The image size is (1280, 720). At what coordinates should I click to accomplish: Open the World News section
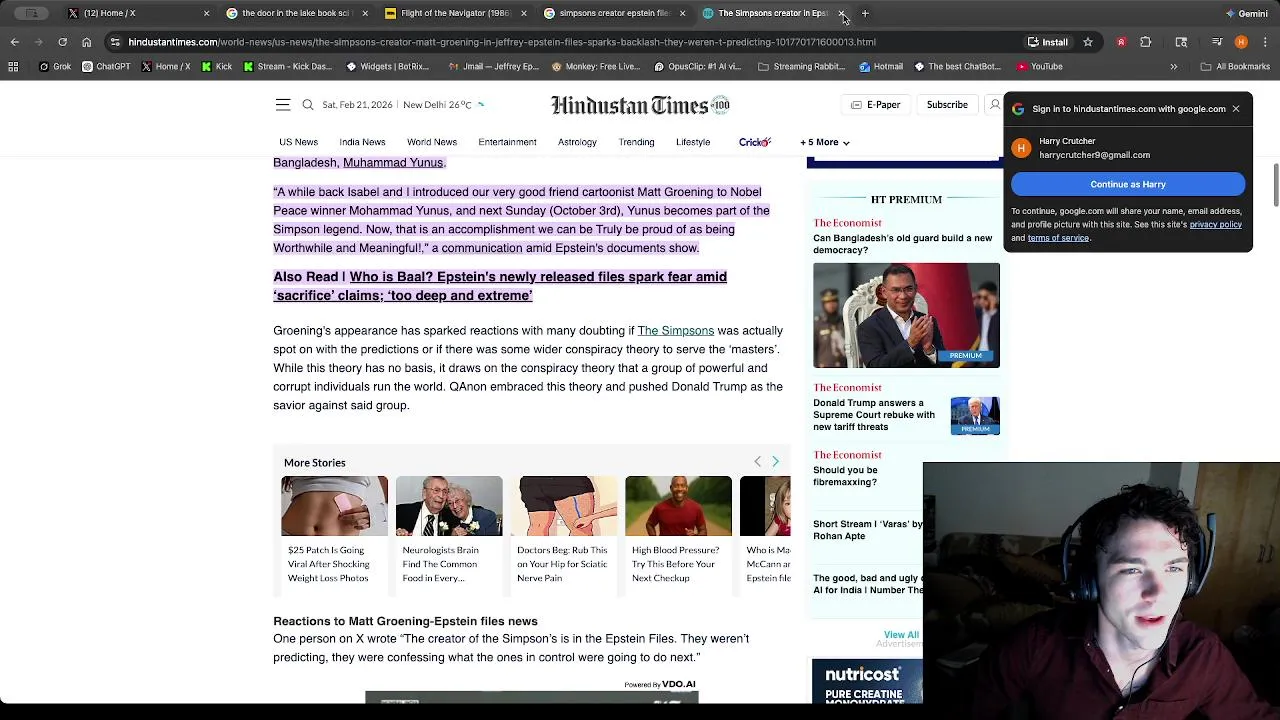(432, 142)
